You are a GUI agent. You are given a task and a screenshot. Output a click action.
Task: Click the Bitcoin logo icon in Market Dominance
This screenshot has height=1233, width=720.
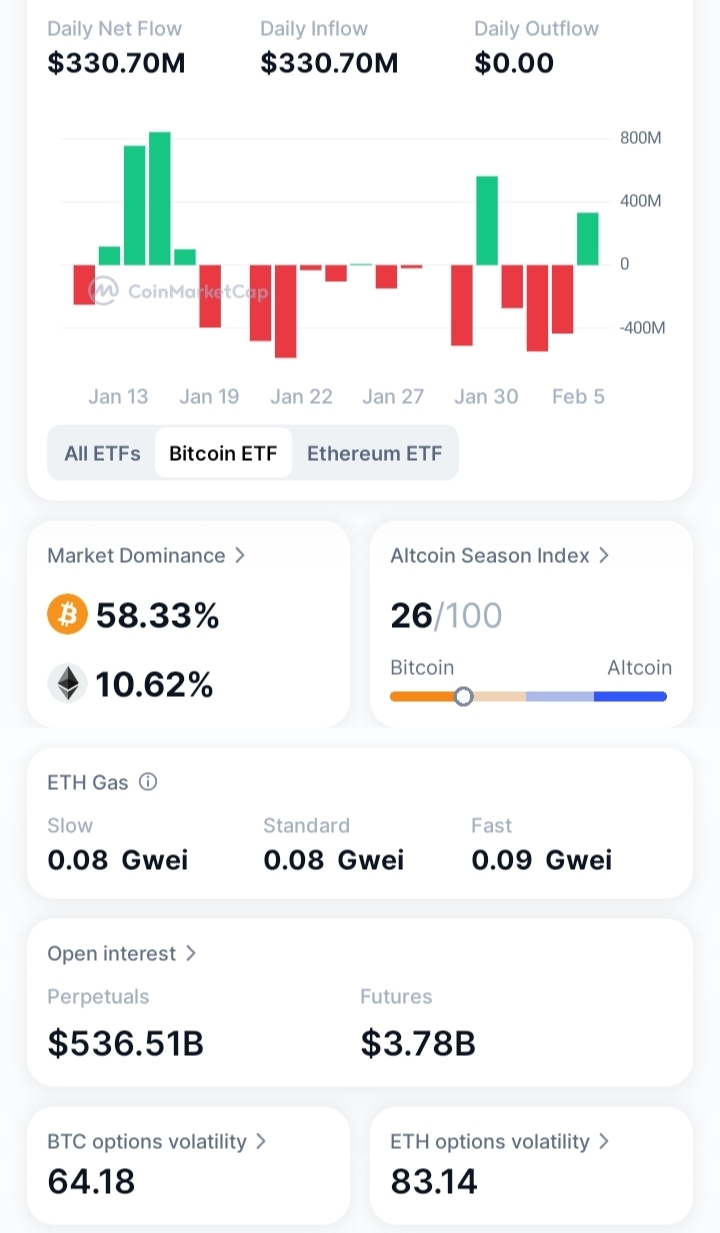(67, 616)
